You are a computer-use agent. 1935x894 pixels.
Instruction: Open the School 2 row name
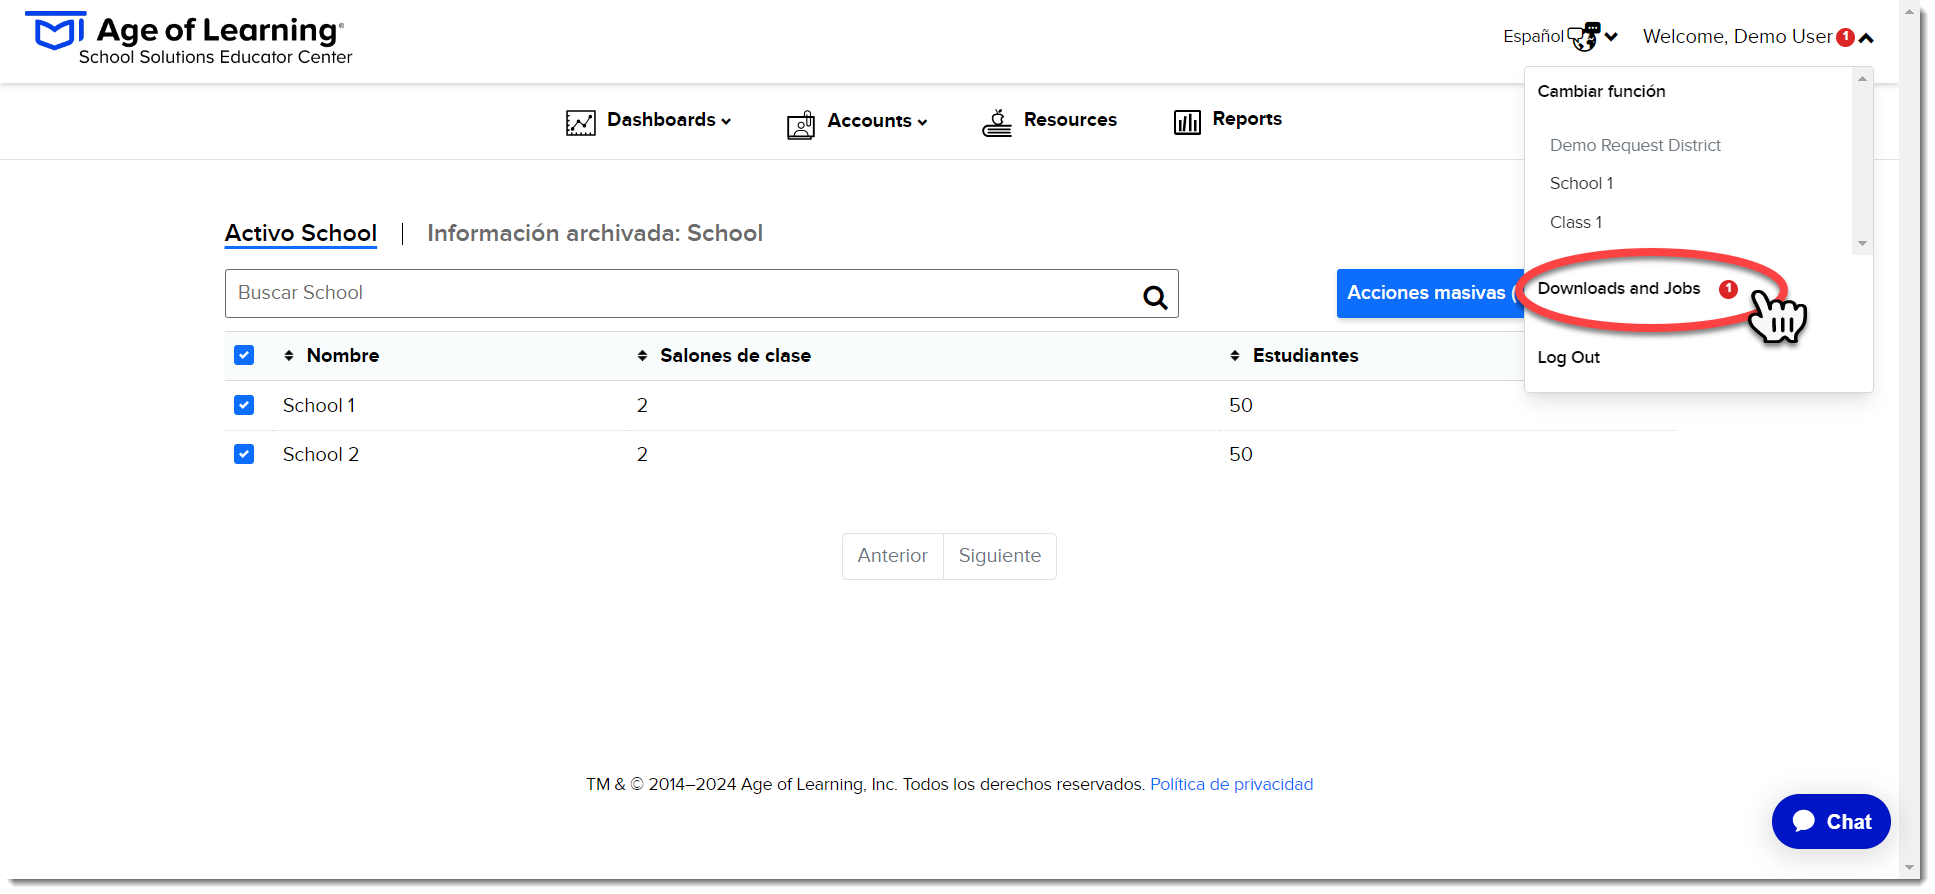tap(321, 454)
